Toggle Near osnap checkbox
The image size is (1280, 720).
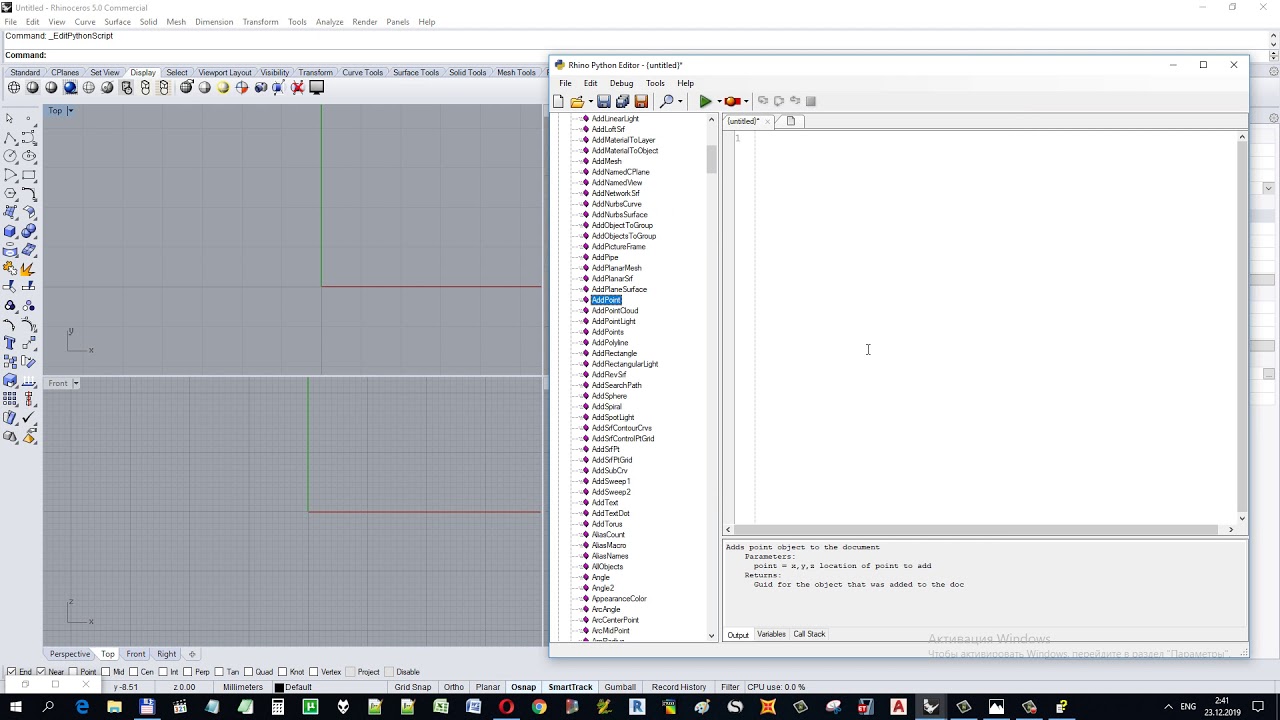41,672
